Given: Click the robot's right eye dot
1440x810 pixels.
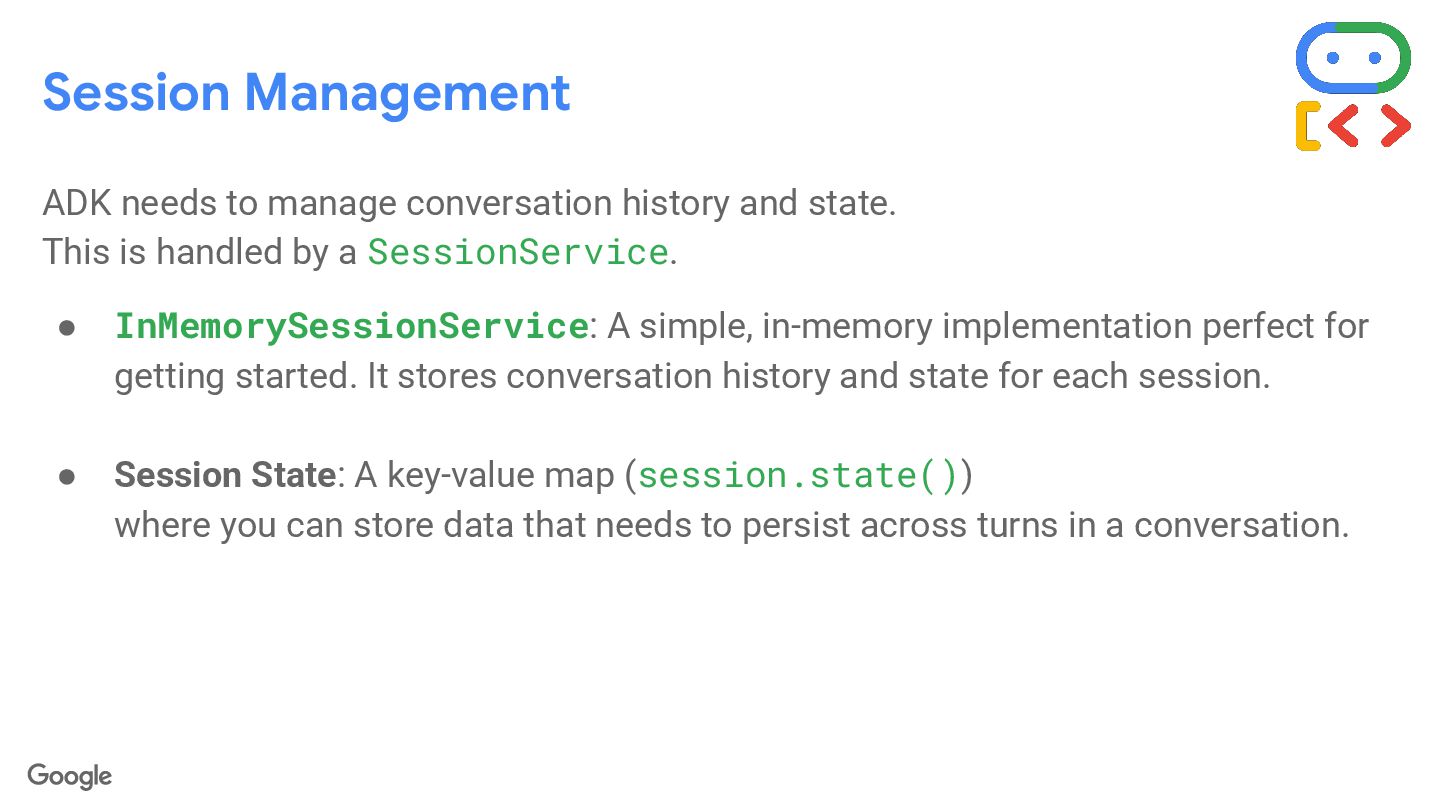Looking at the screenshot, I should [1375, 58].
